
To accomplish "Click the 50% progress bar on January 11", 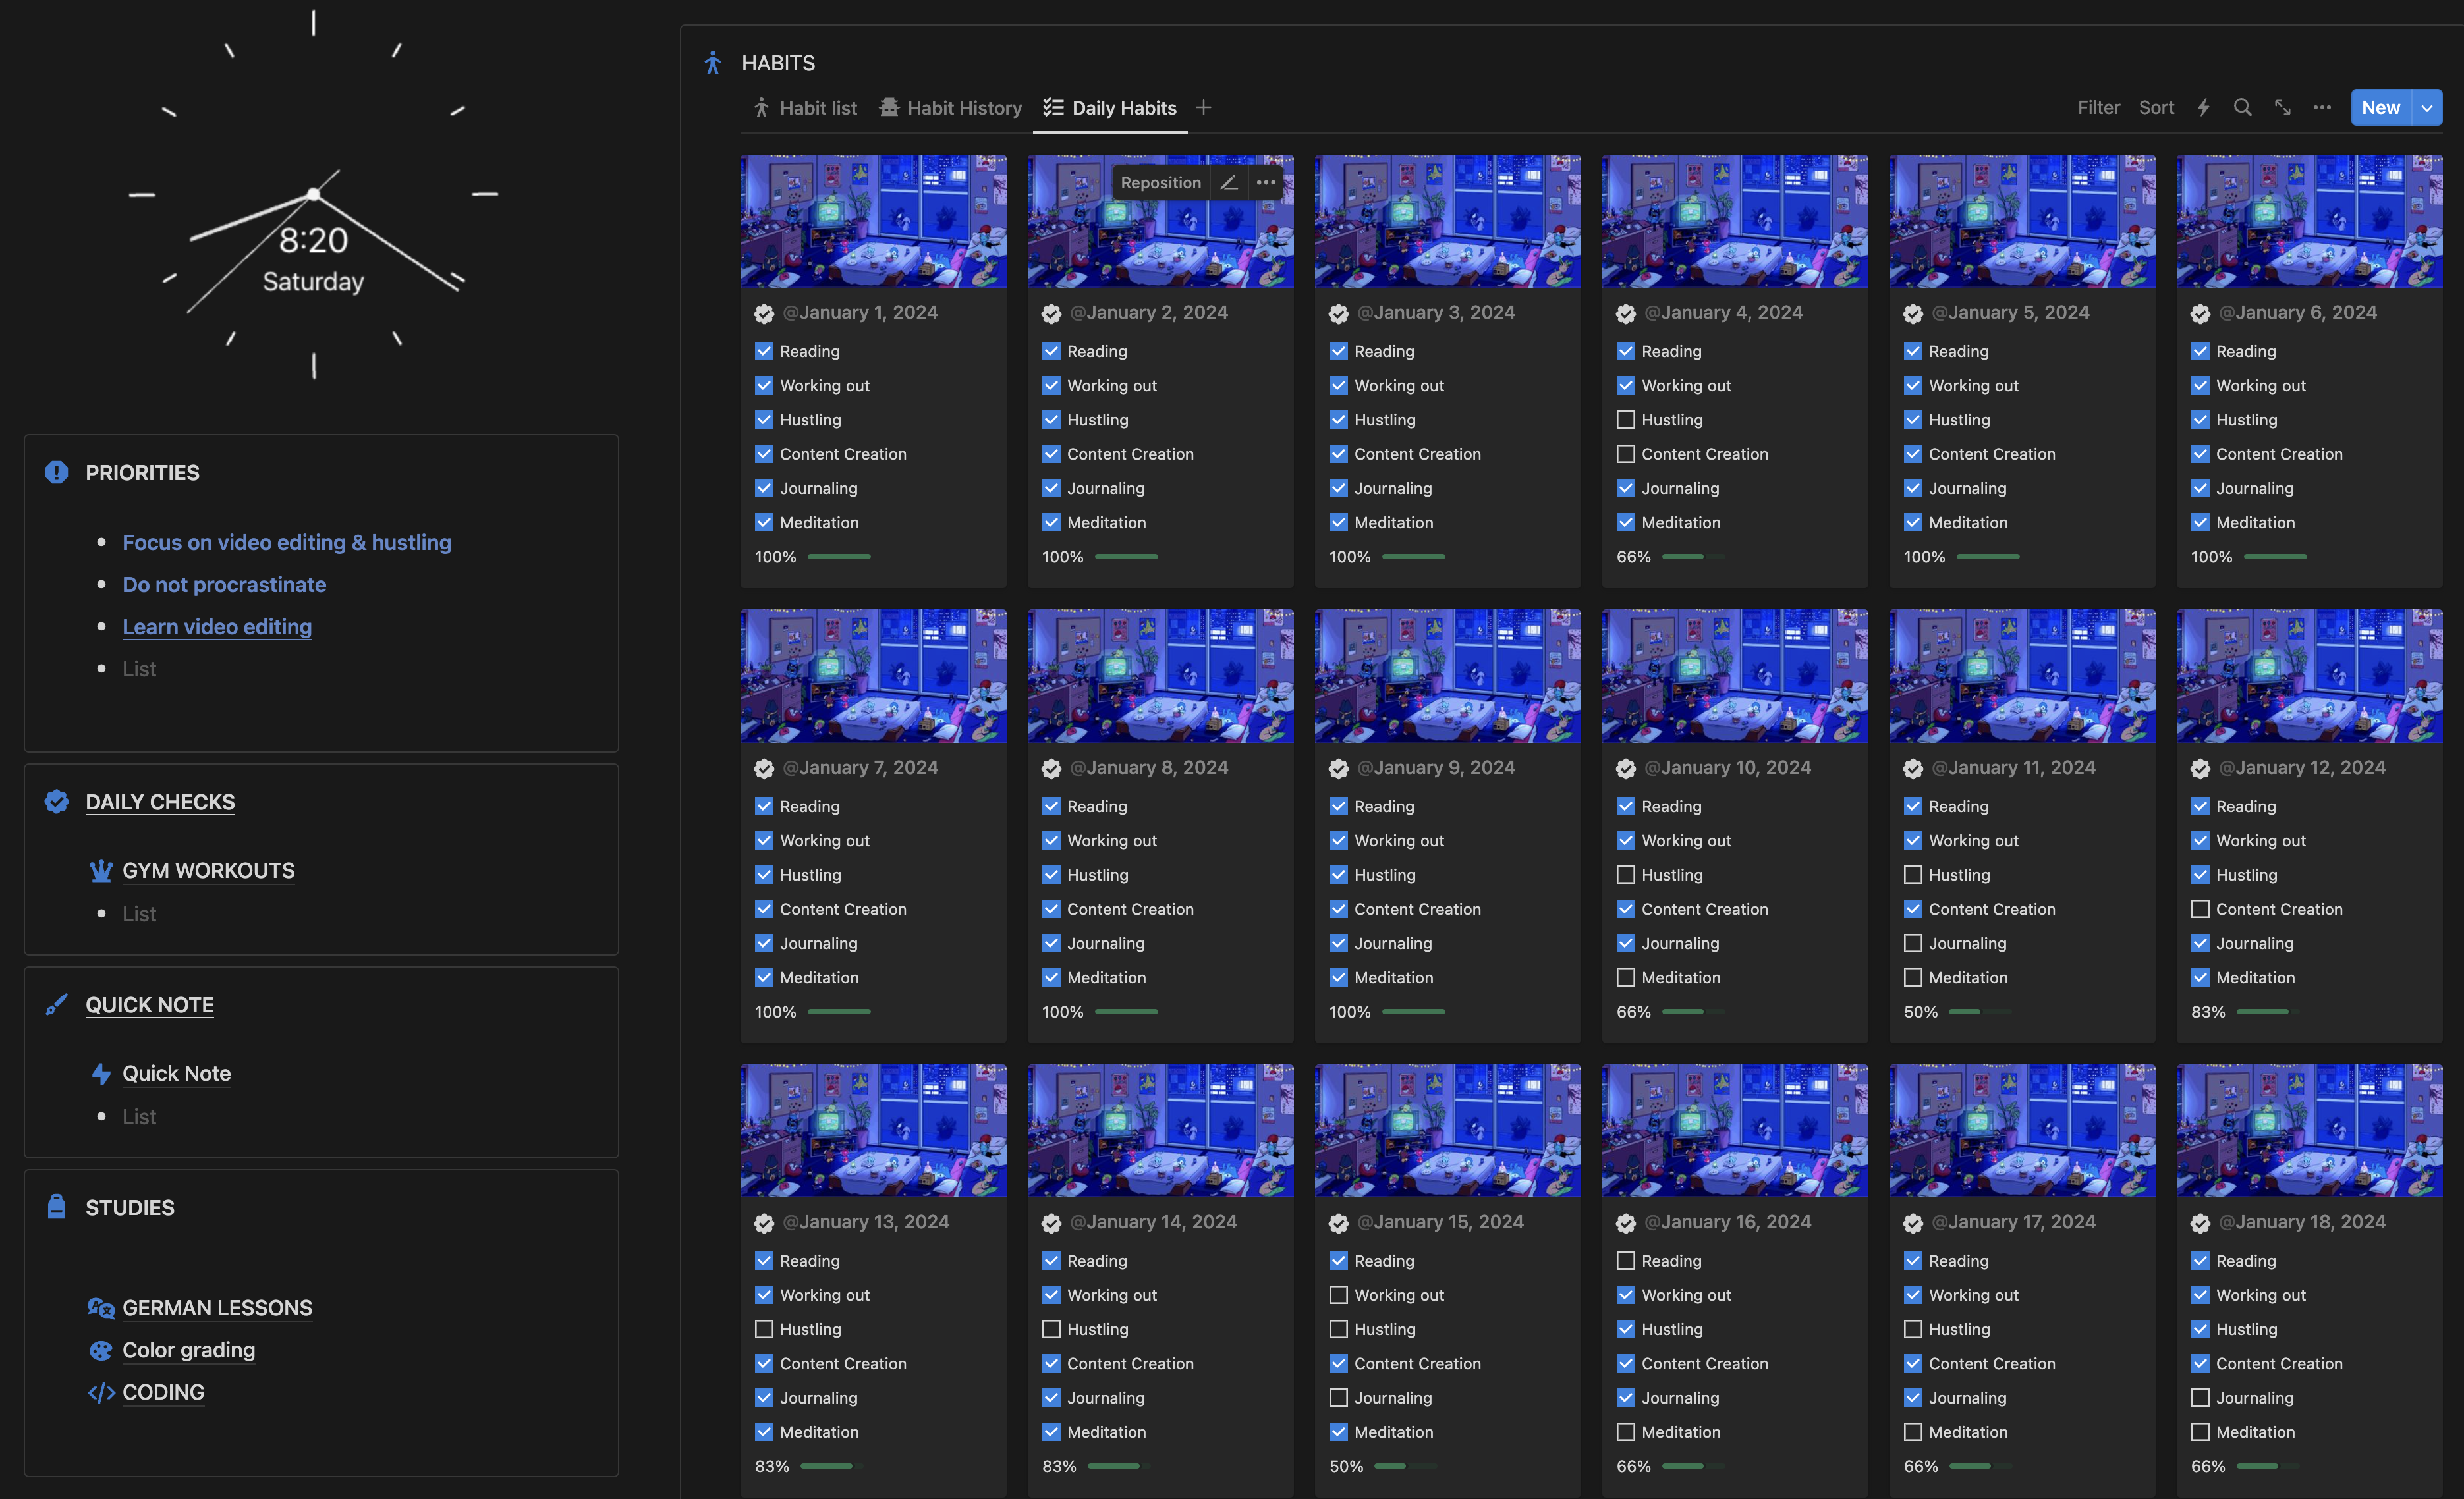I will 1980,1012.
